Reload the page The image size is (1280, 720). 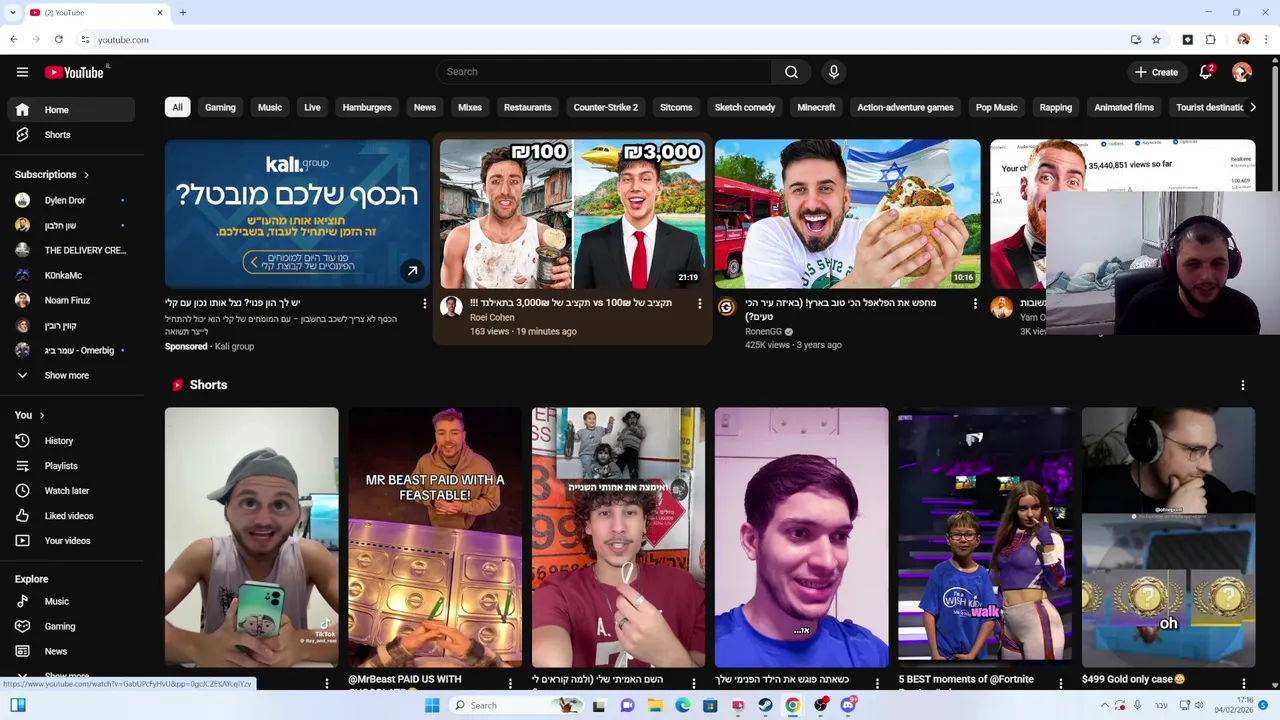[x=59, y=40]
